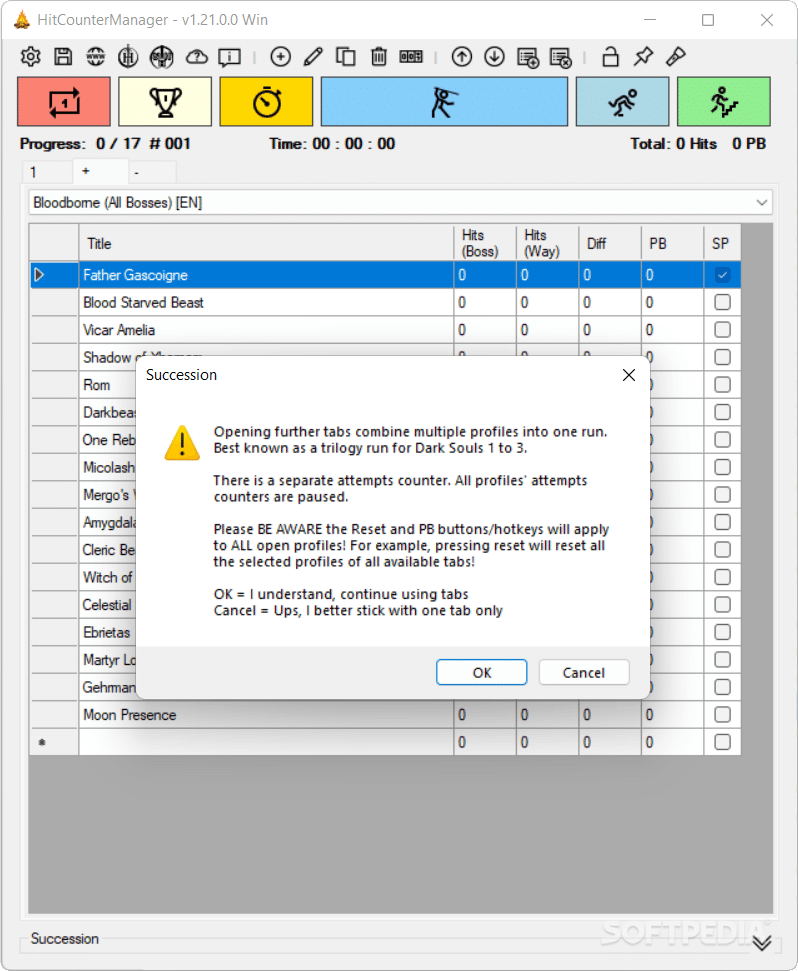The width and height of the screenshot is (798, 971).
Task: Move split down with down-arrow icon
Action: point(494,57)
